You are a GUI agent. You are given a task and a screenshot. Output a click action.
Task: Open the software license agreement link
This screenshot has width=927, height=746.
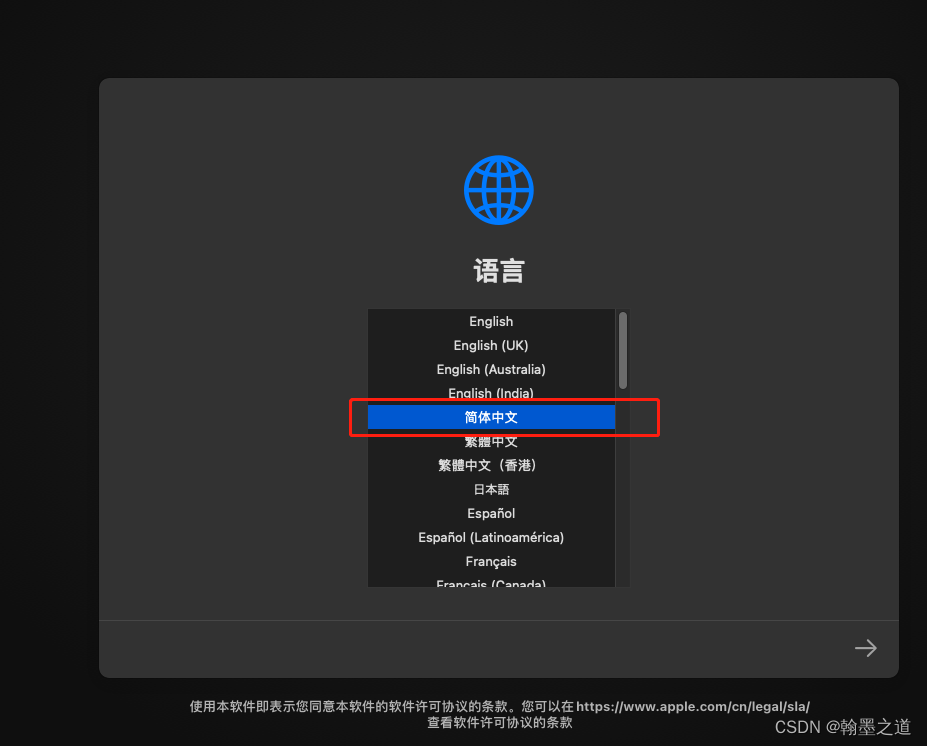(692, 706)
